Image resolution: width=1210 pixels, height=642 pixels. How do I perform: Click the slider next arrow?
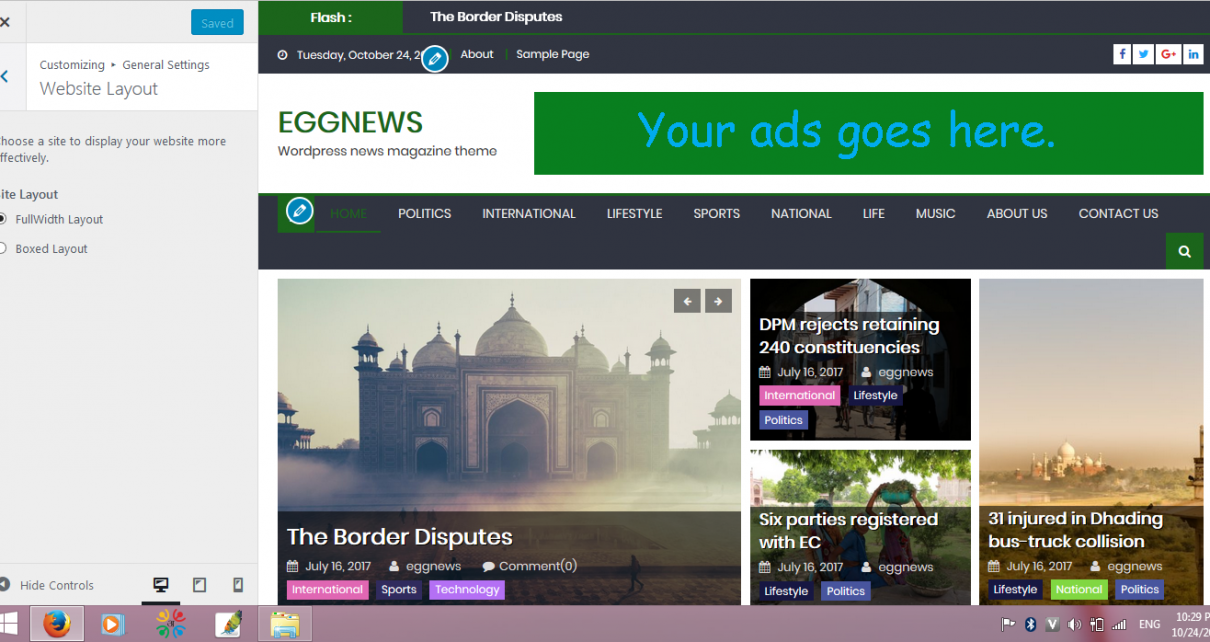coord(718,301)
